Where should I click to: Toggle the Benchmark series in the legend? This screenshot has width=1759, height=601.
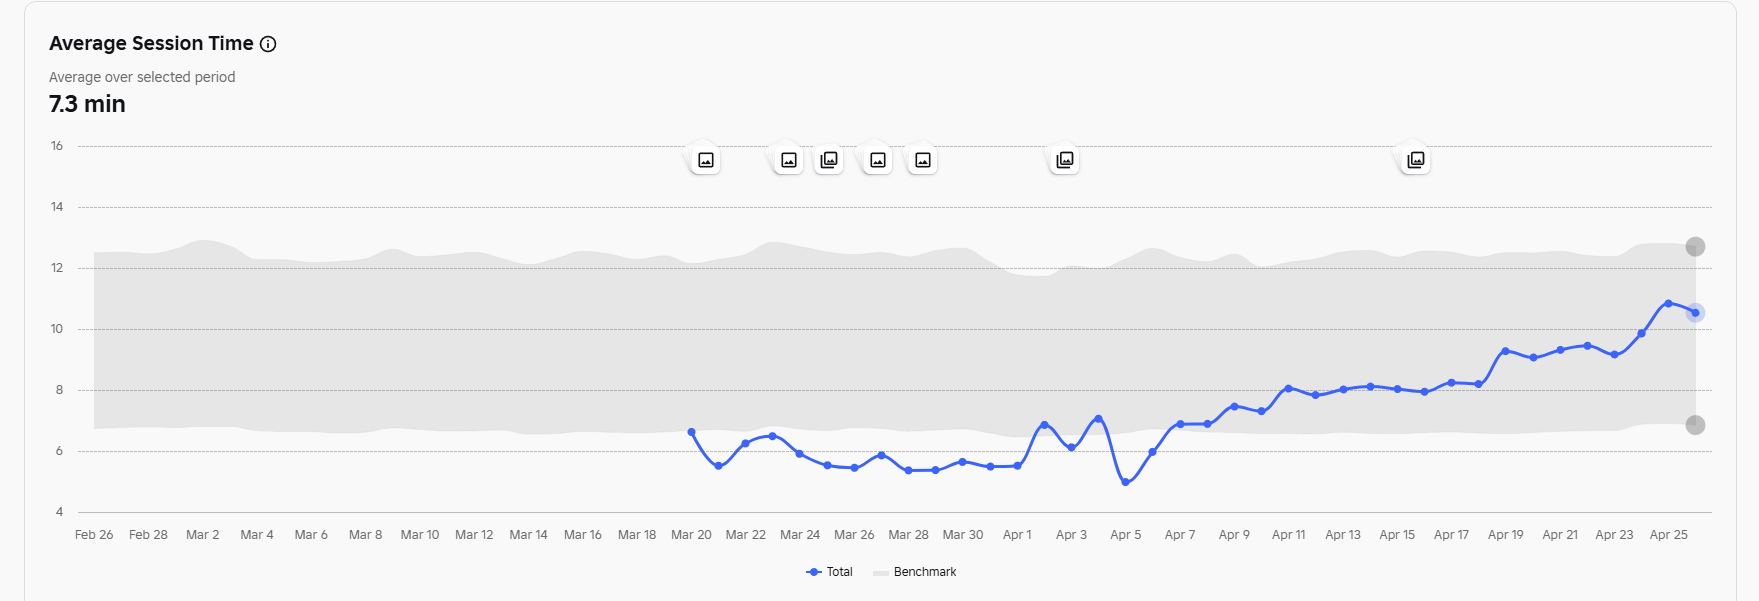coord(915,572)
